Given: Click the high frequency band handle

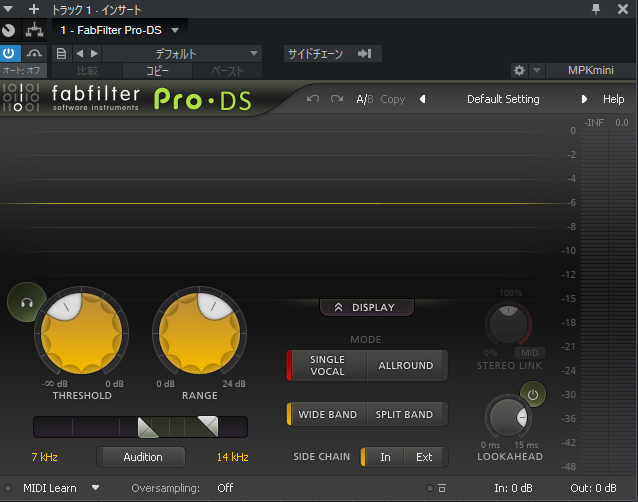Looking at the screenshot, I should pyautogui.click(x=208, y=426).
